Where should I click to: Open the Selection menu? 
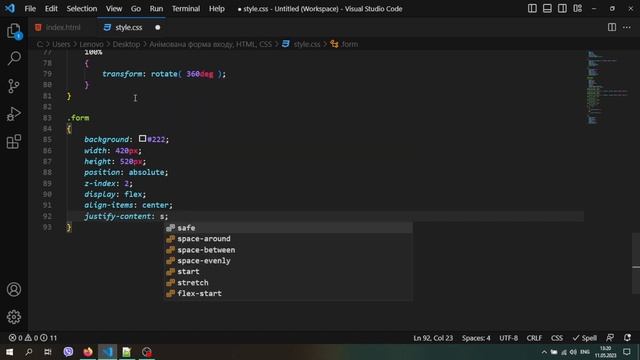pos(82,9)
